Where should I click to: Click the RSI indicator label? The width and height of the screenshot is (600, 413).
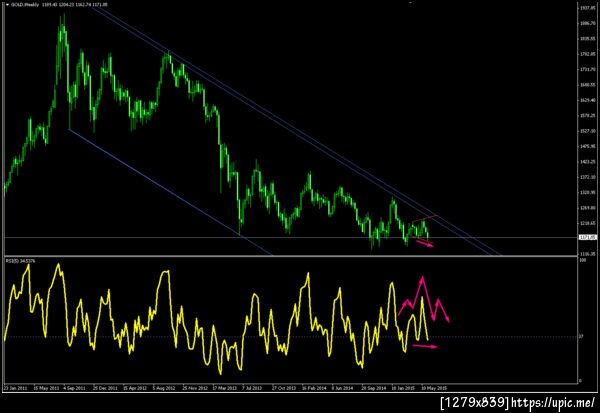(x=20, y=261)
